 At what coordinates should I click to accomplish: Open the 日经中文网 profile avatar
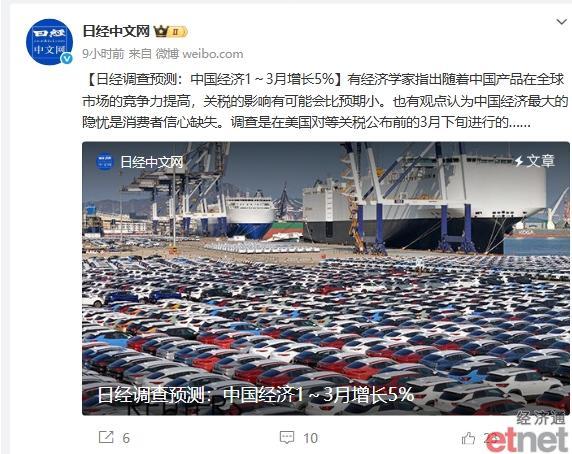pyautogui.click(x=49, y=42)
